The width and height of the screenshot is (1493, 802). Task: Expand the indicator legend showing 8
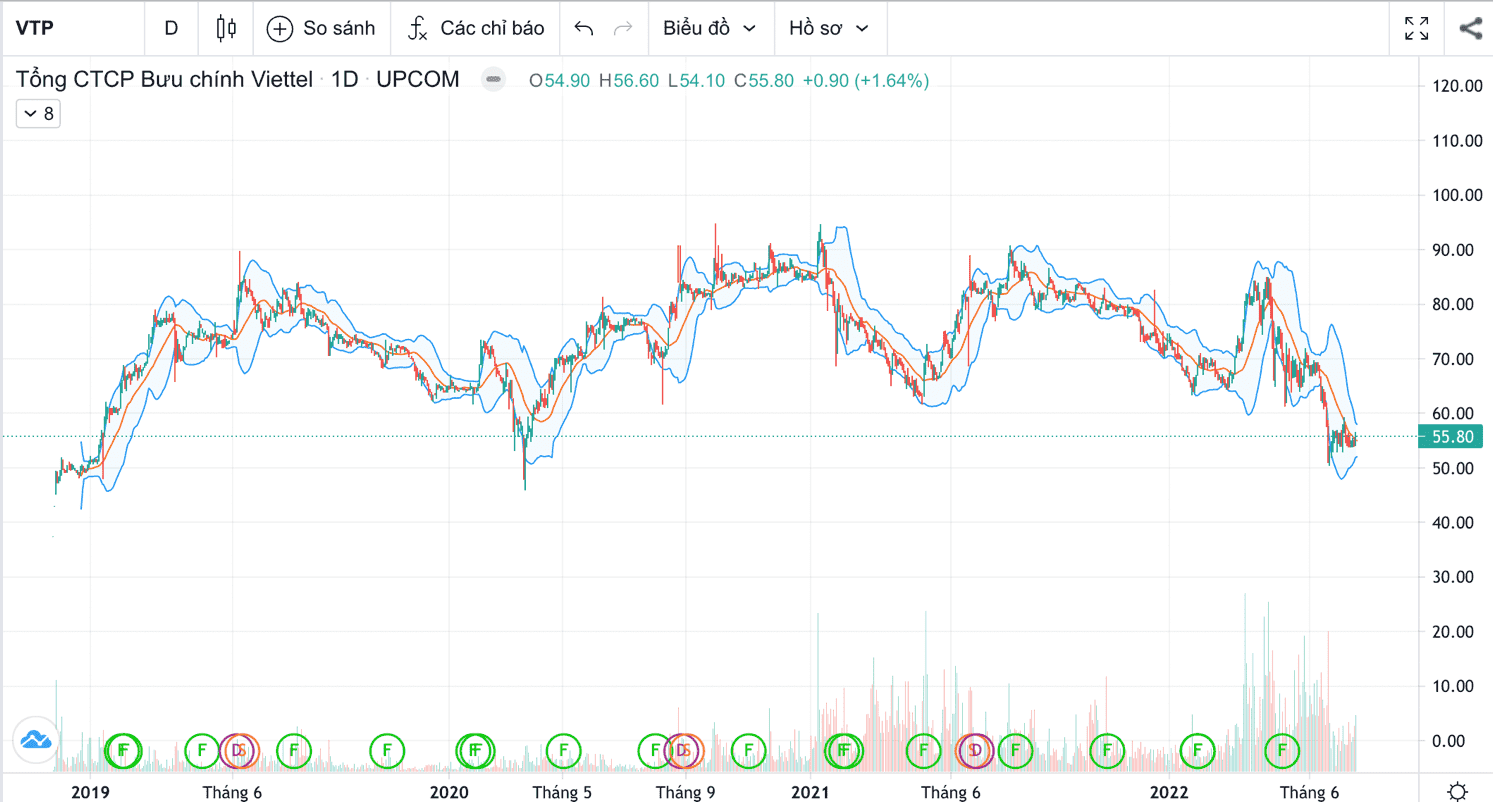tap(38, 114)
